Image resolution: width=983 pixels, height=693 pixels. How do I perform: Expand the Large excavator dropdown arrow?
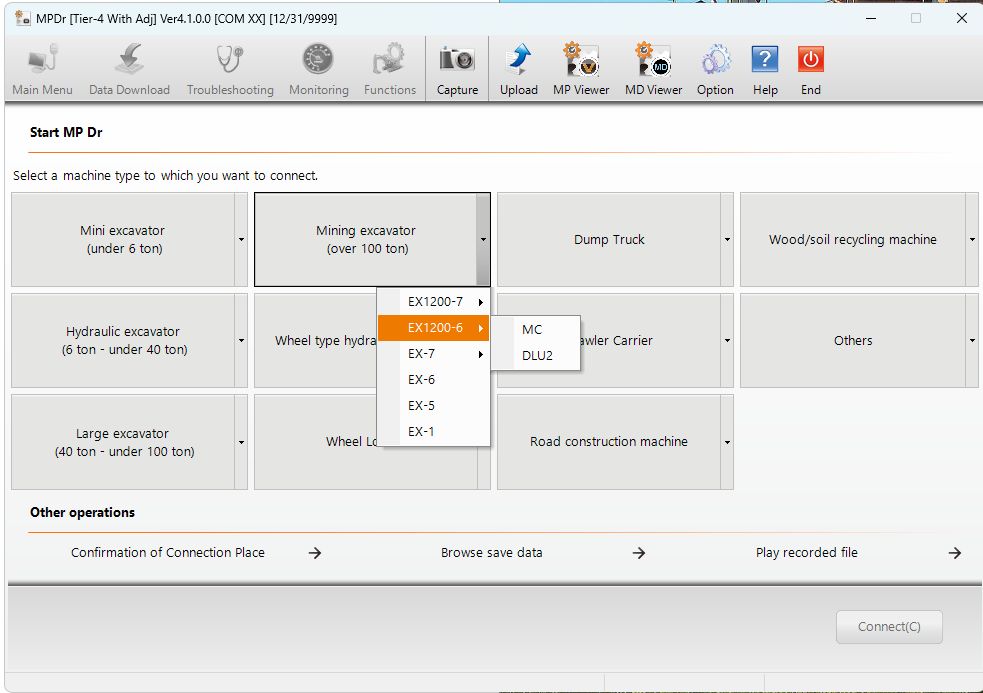click(241, 442)
